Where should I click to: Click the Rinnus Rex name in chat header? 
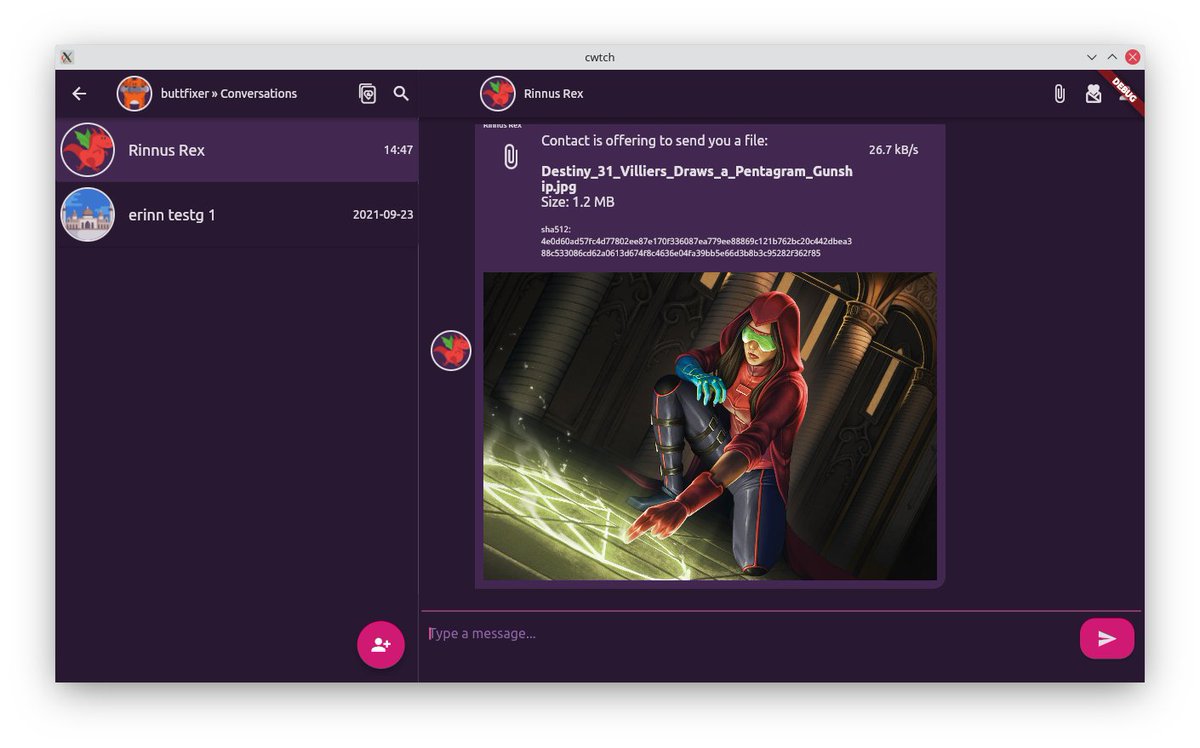[x=553, y=93]
